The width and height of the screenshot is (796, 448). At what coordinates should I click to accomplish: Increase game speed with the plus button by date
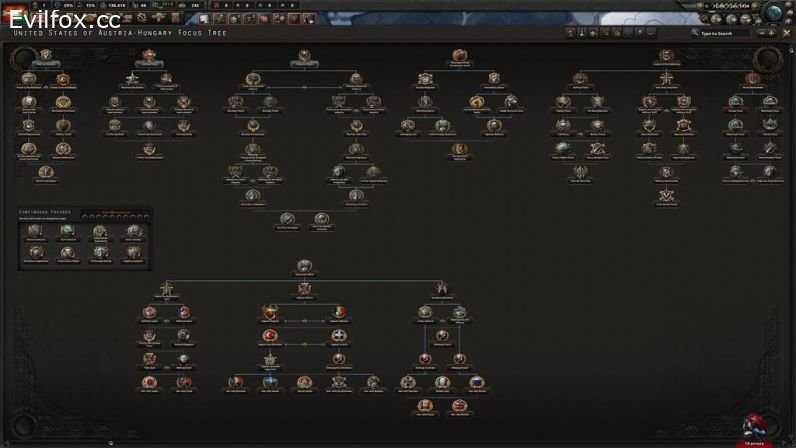click(x=754, y=7)
